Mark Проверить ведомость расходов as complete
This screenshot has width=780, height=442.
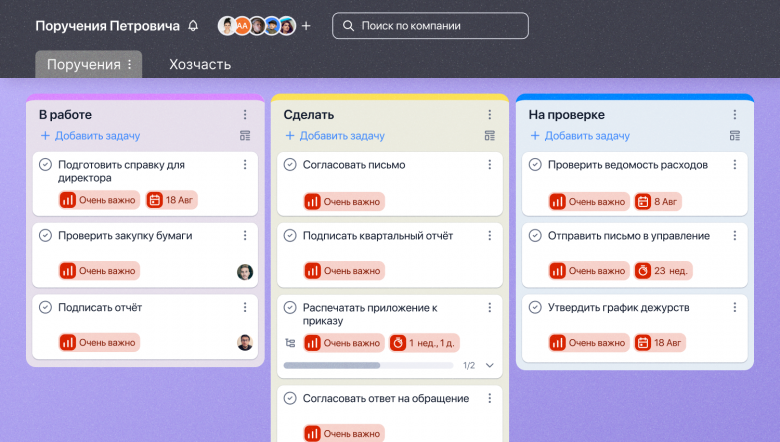[535, 165]
